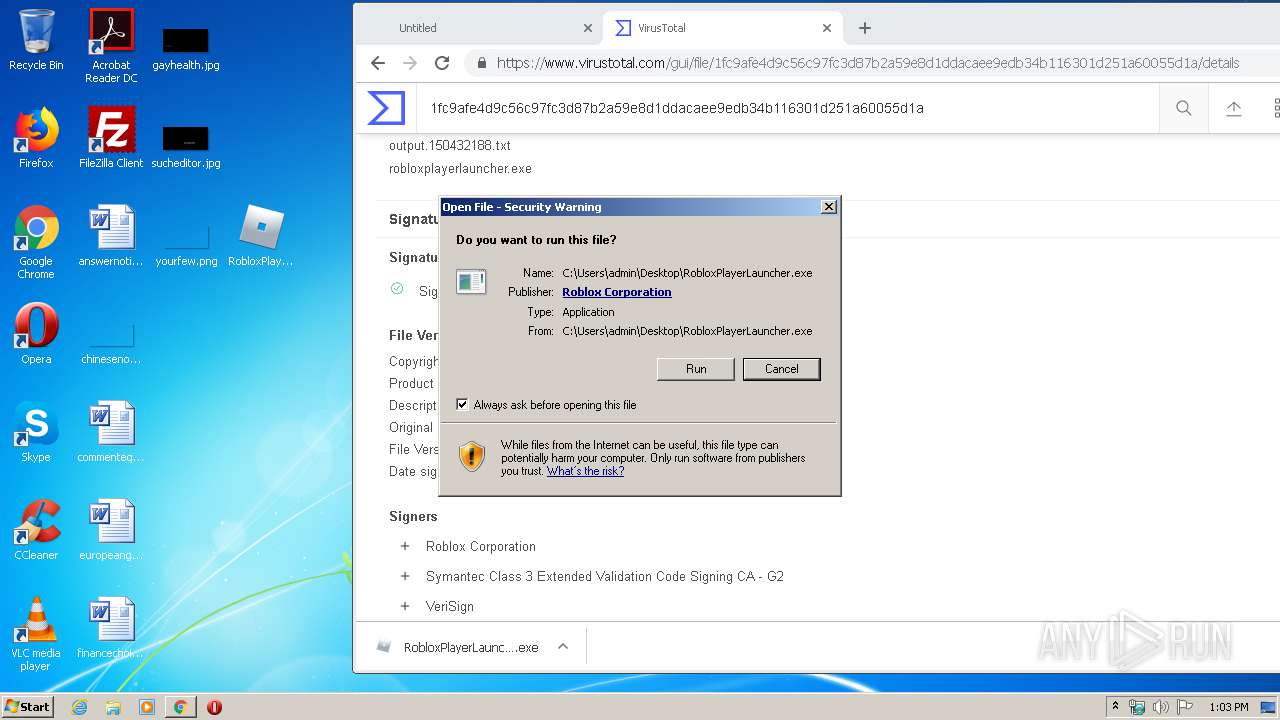Select sucheditor.jpg desktop file
This screenshot has width=1280, height=720.
click(186, 146)
